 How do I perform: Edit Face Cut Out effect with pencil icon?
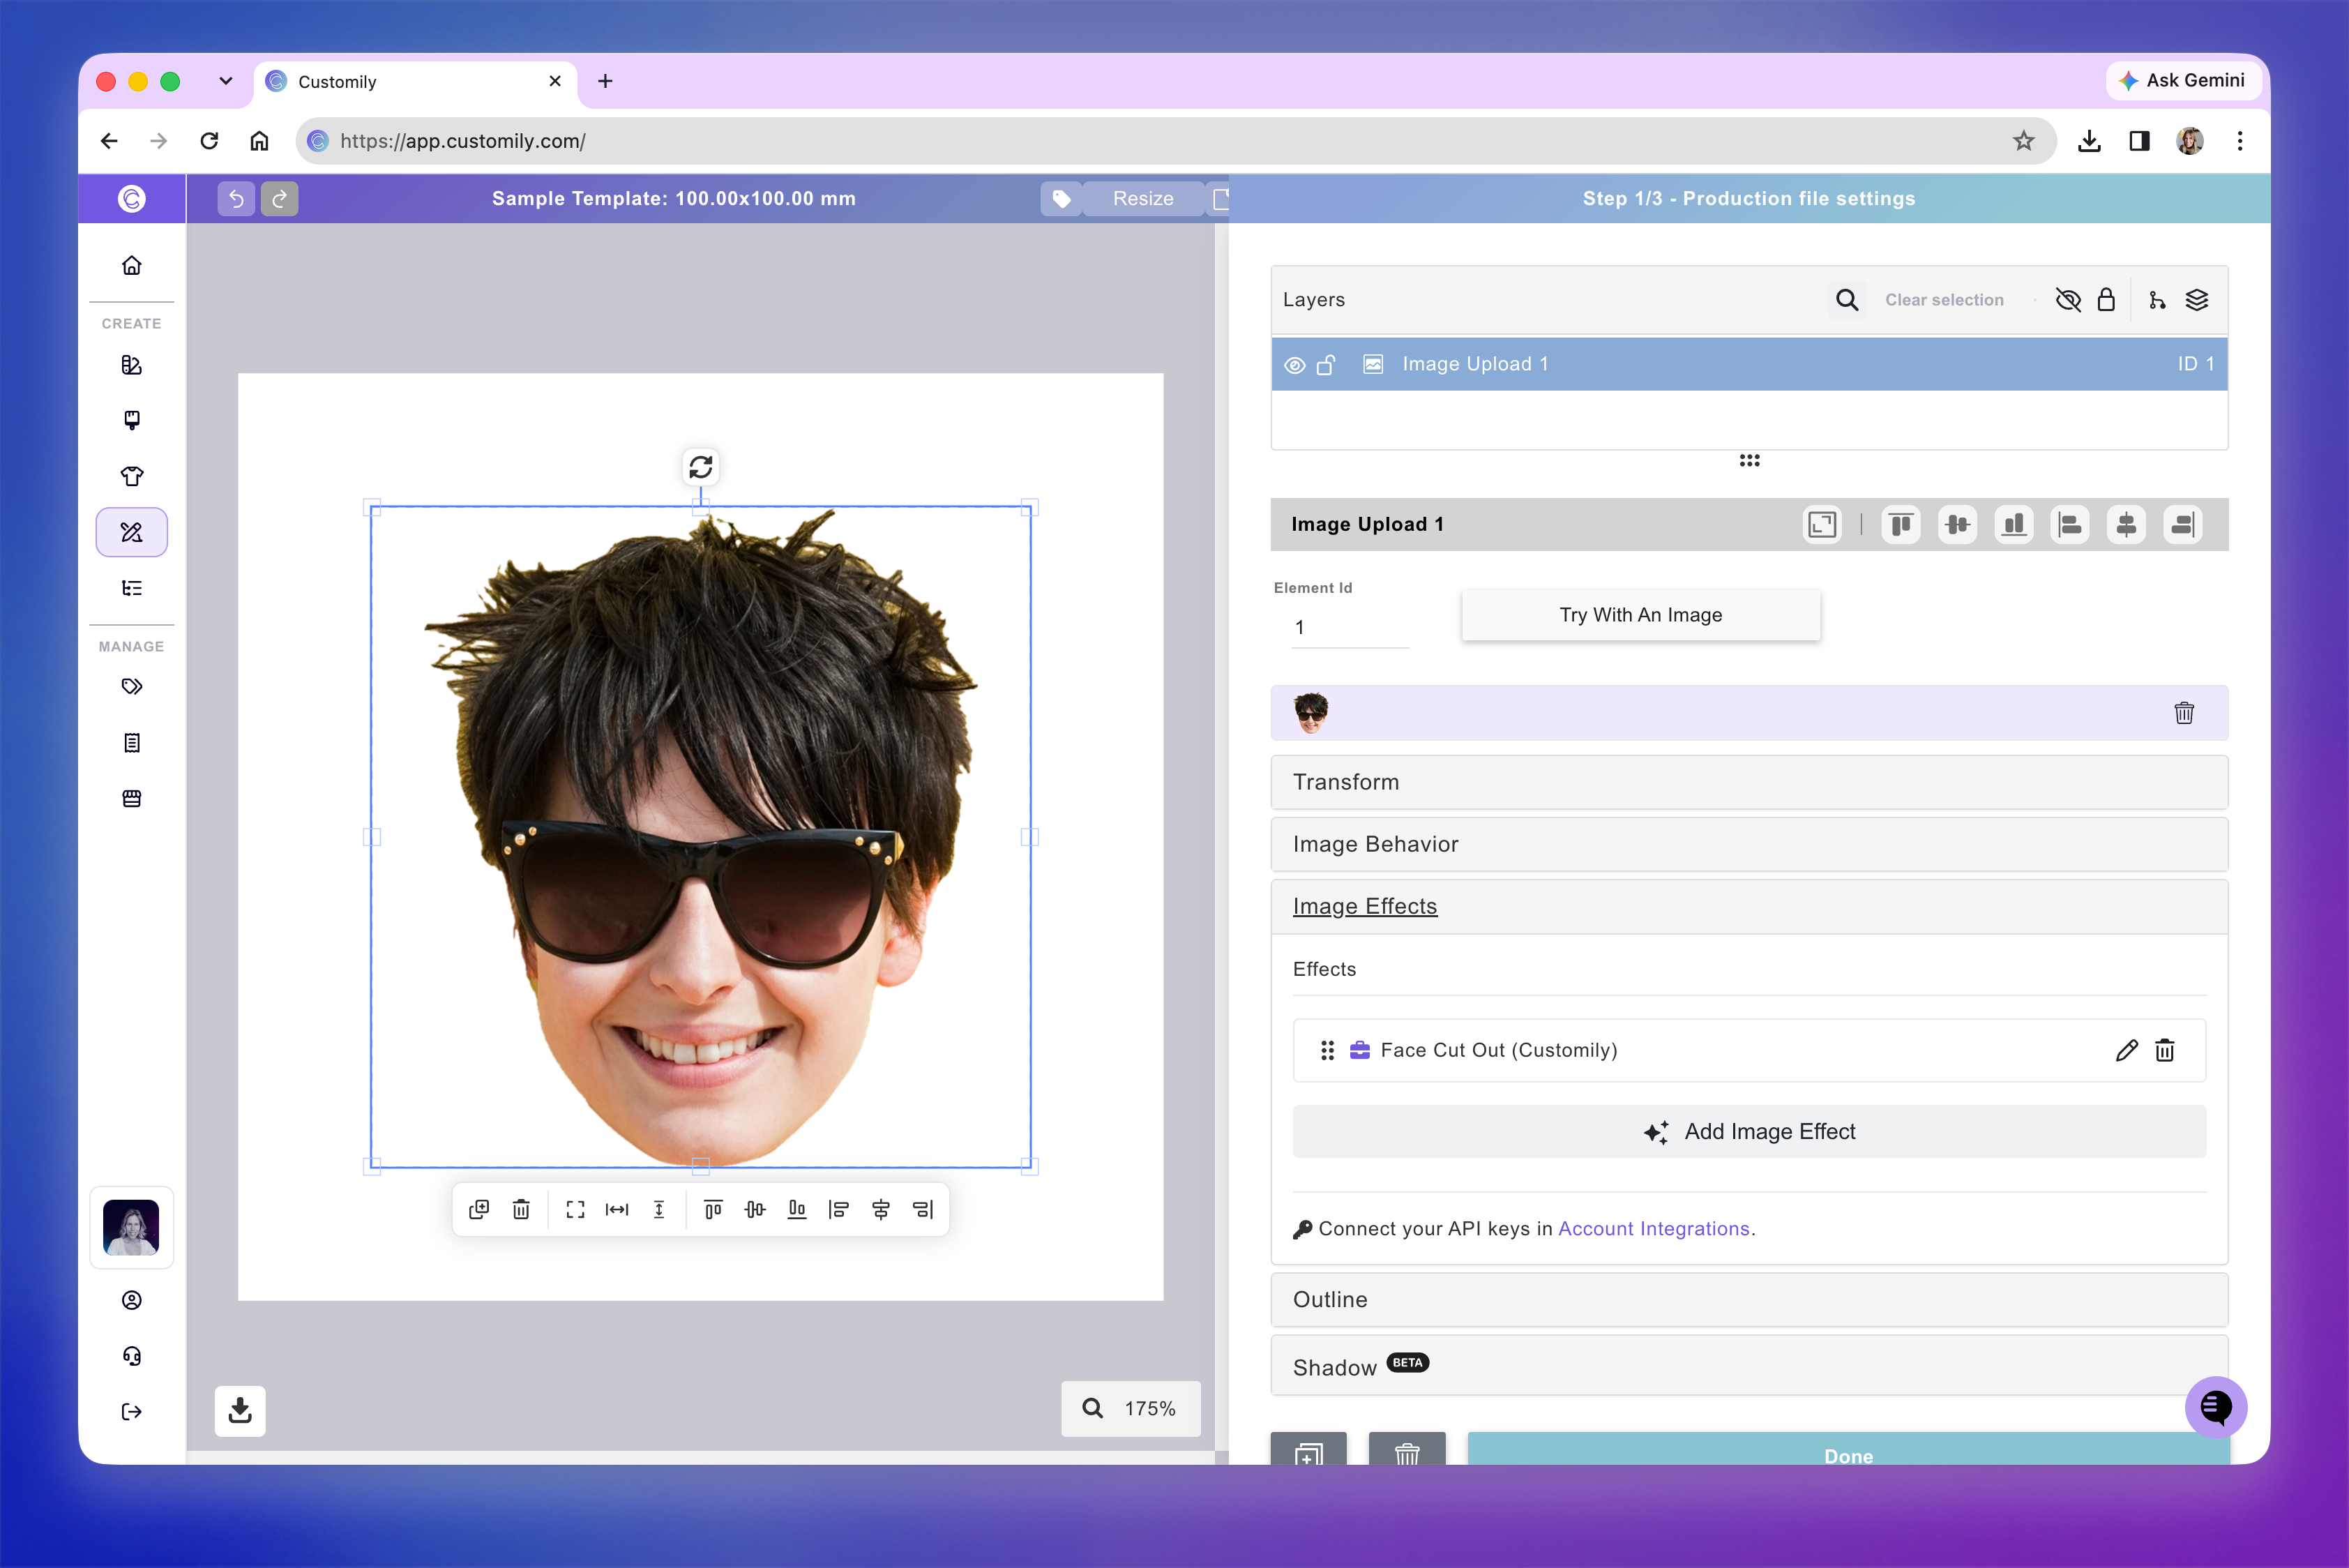click(x=2127, y=1050)
